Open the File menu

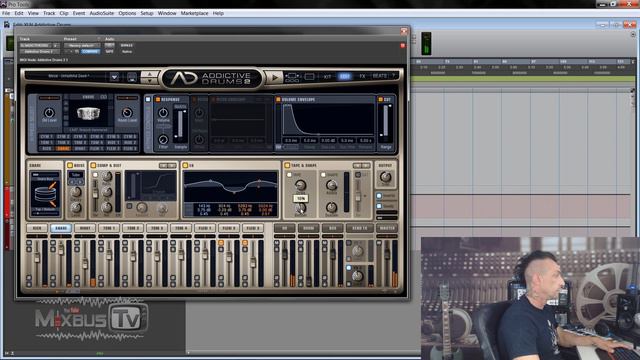tap(6, 13)
